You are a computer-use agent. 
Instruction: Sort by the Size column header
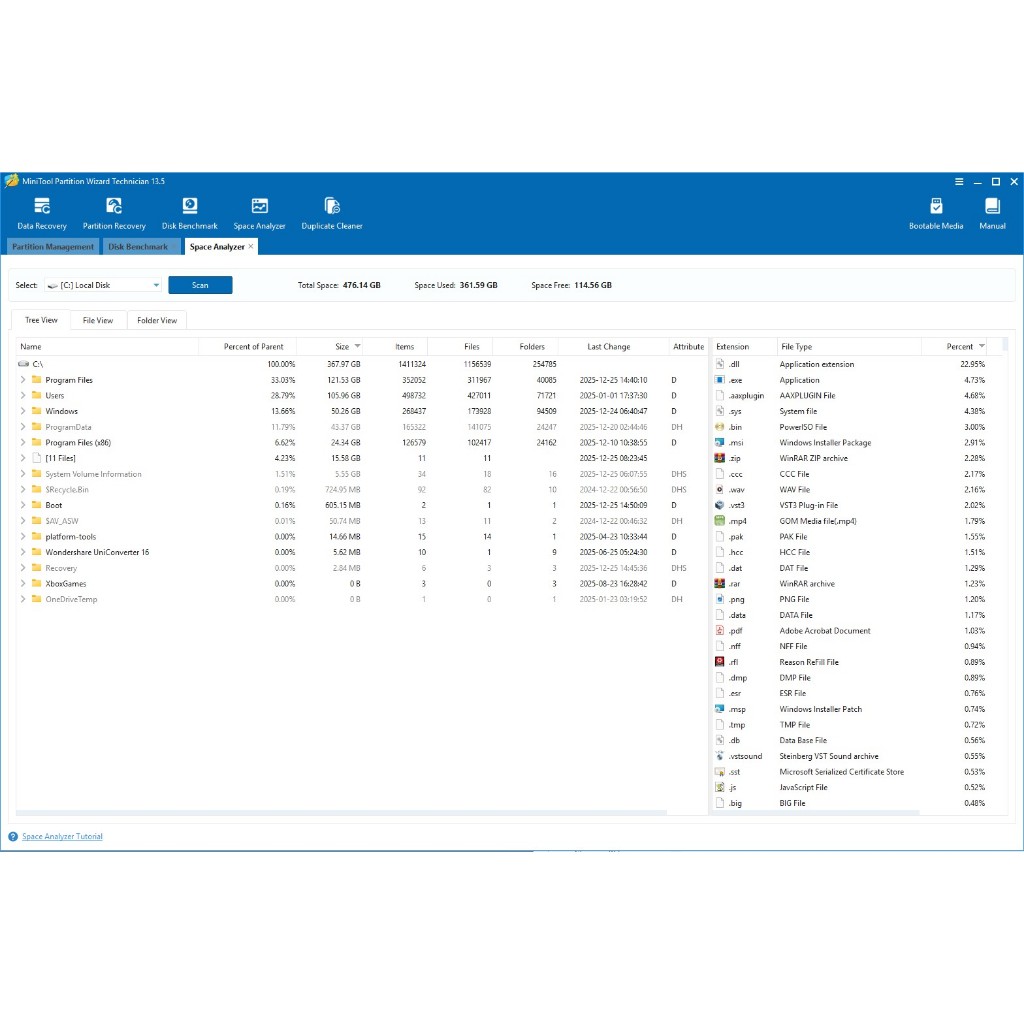(x=342, y=347)
